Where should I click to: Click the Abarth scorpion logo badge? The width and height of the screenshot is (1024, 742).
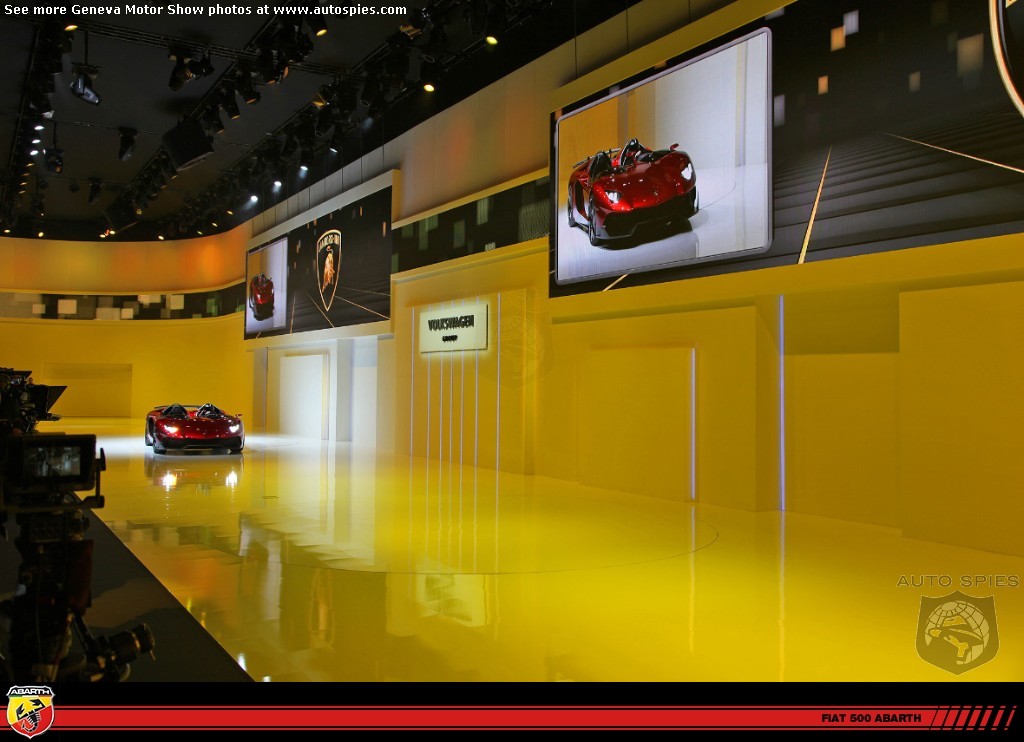(x=30, y=711)
